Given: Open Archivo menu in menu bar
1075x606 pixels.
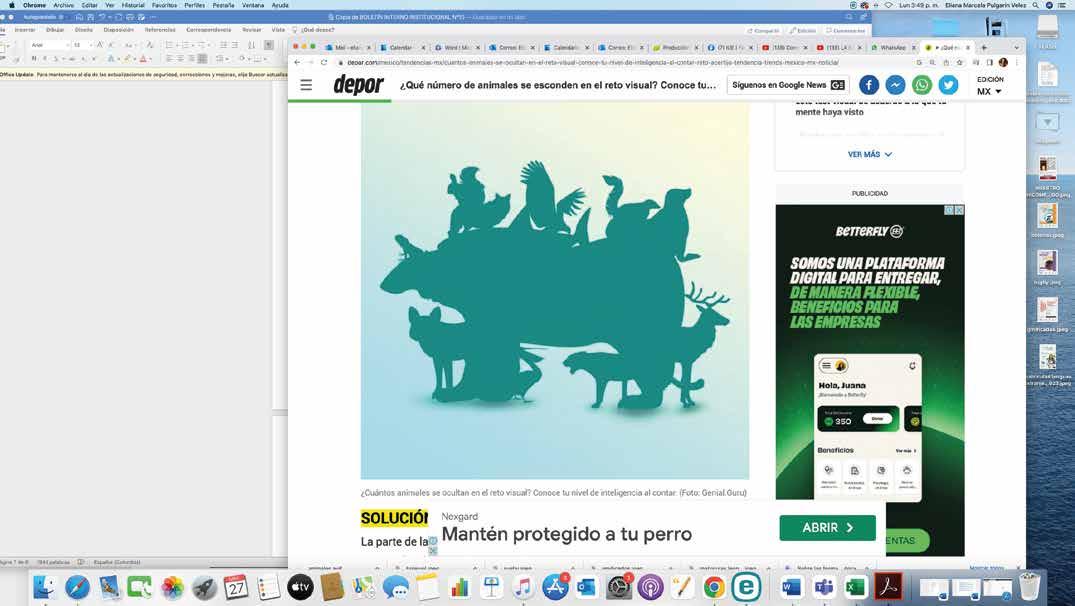Looking at the screenshot, I should click(x=63, y=5).
